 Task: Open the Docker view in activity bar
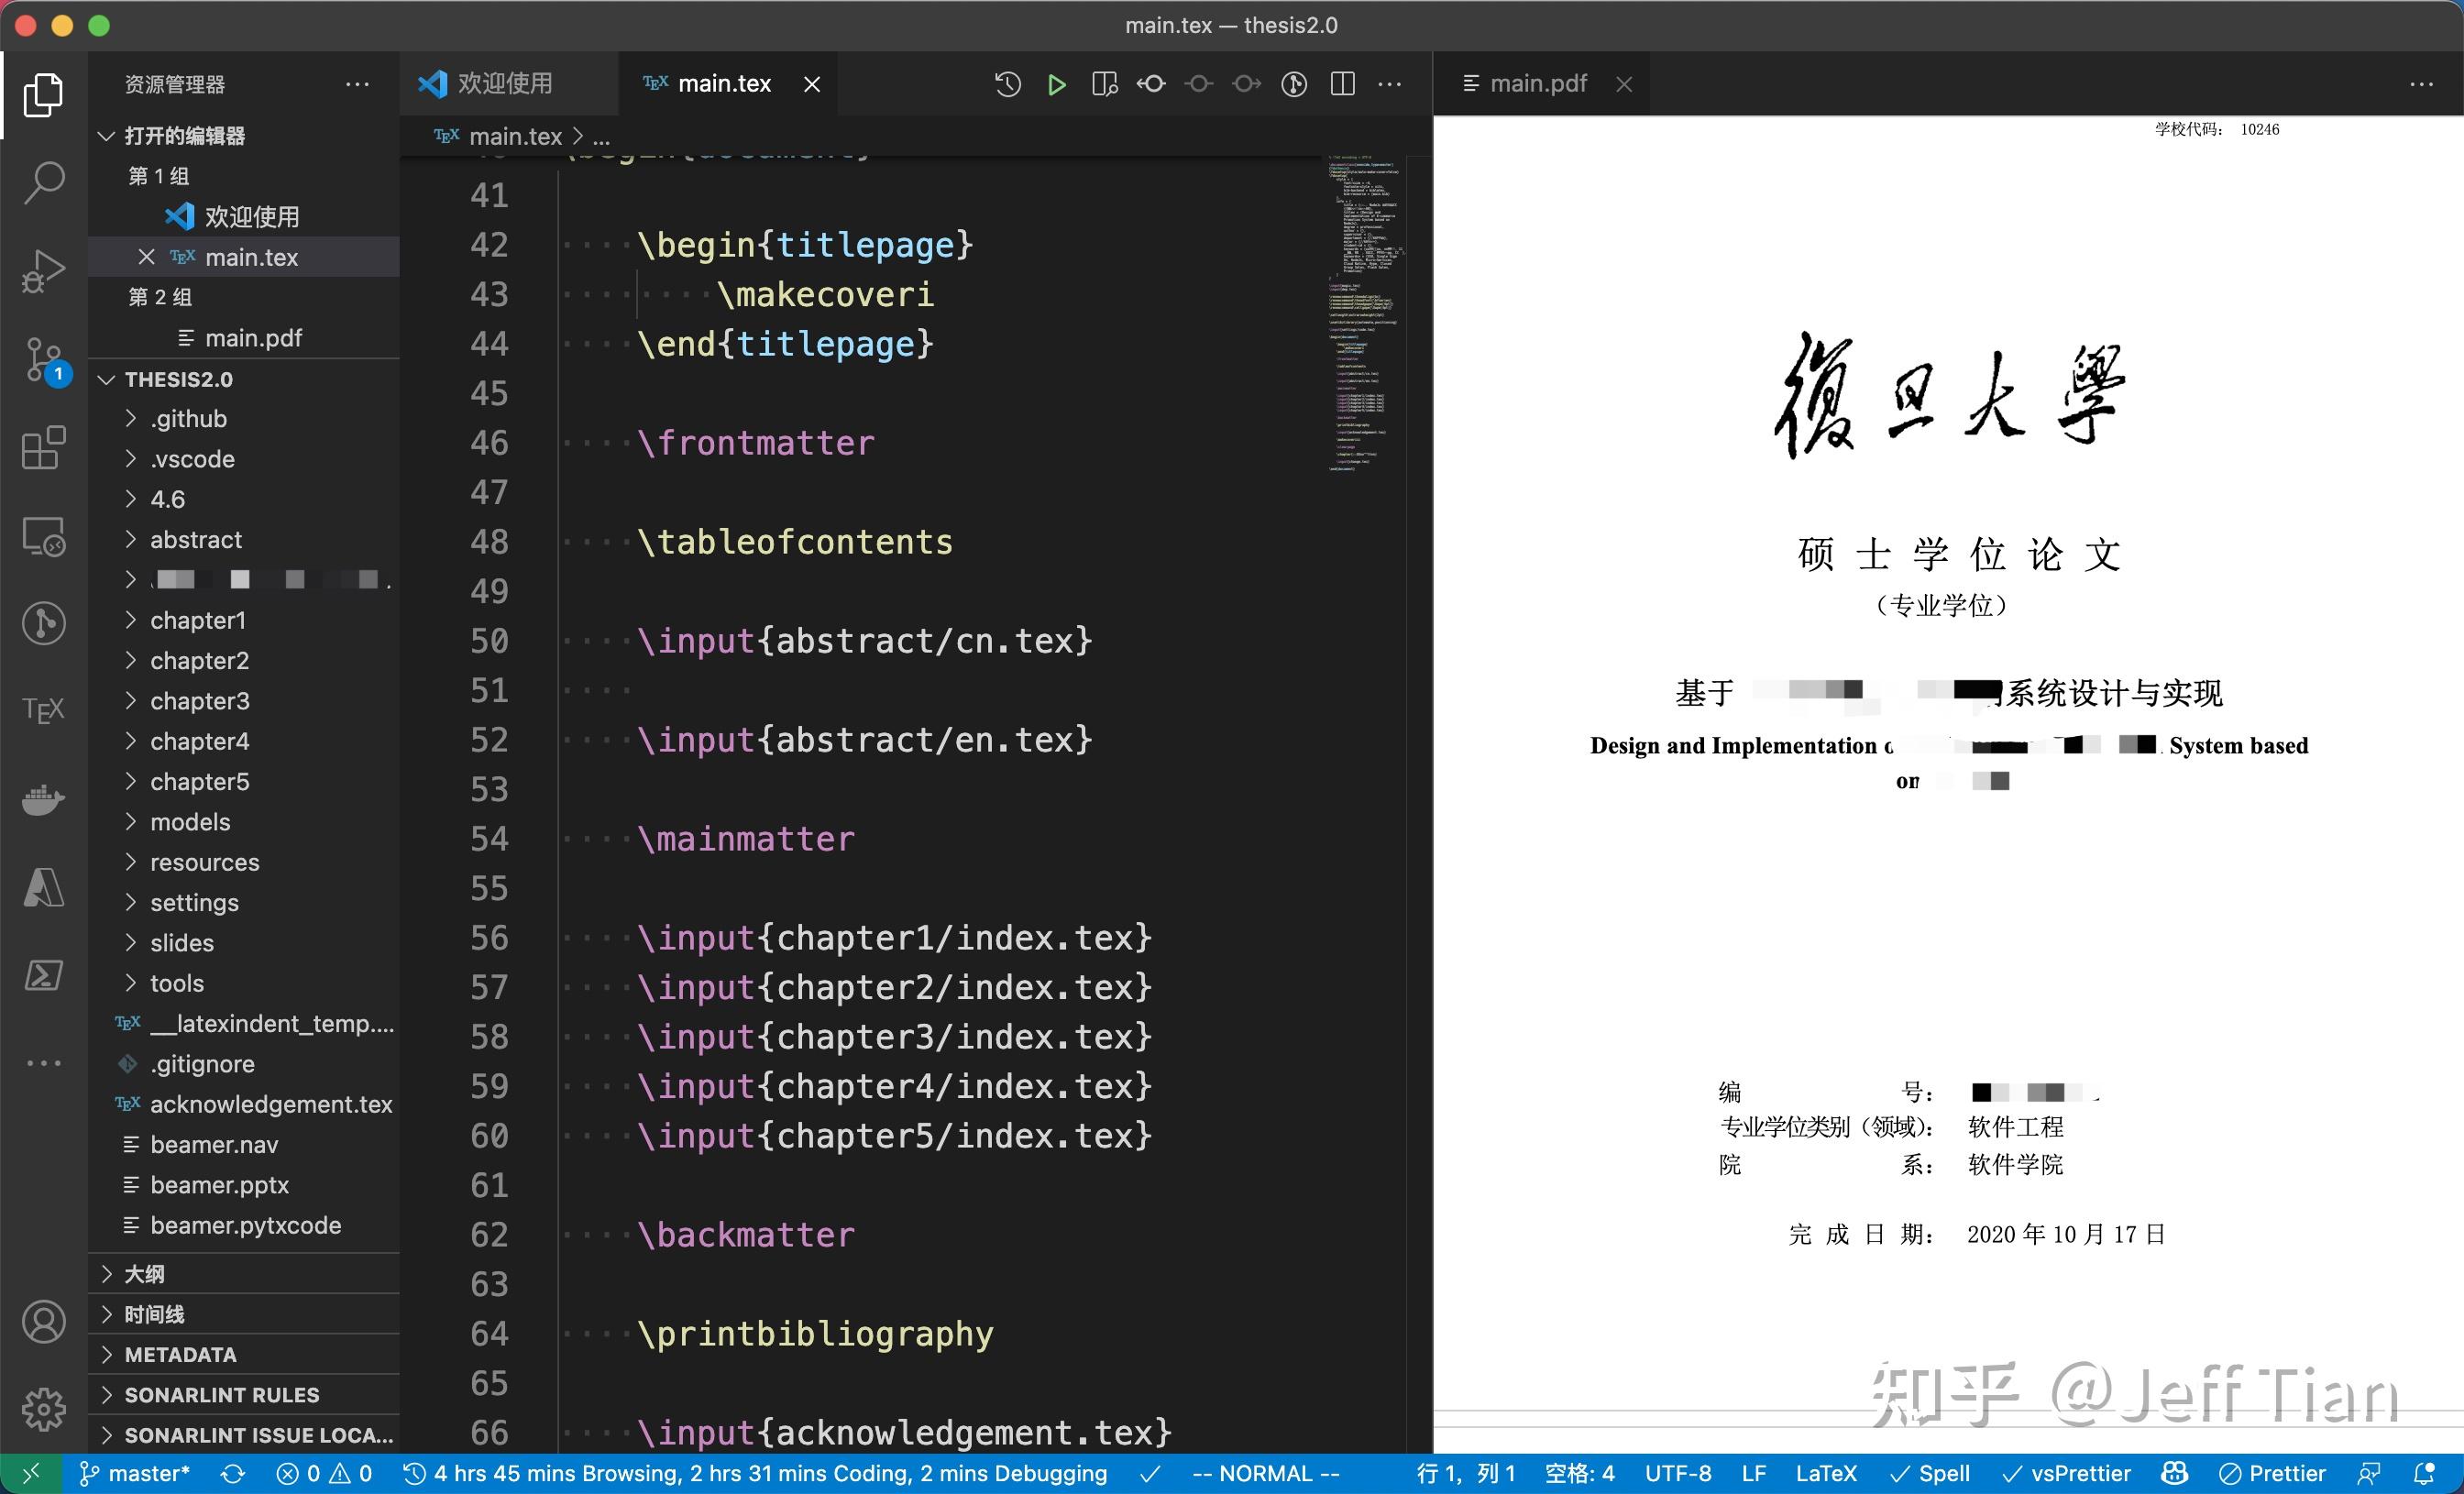44,798
